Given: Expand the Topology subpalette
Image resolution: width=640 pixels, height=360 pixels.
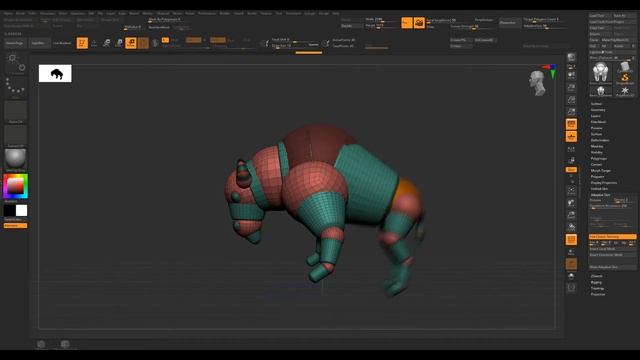Looking at the screenshot, I should [x=598, y=288].
